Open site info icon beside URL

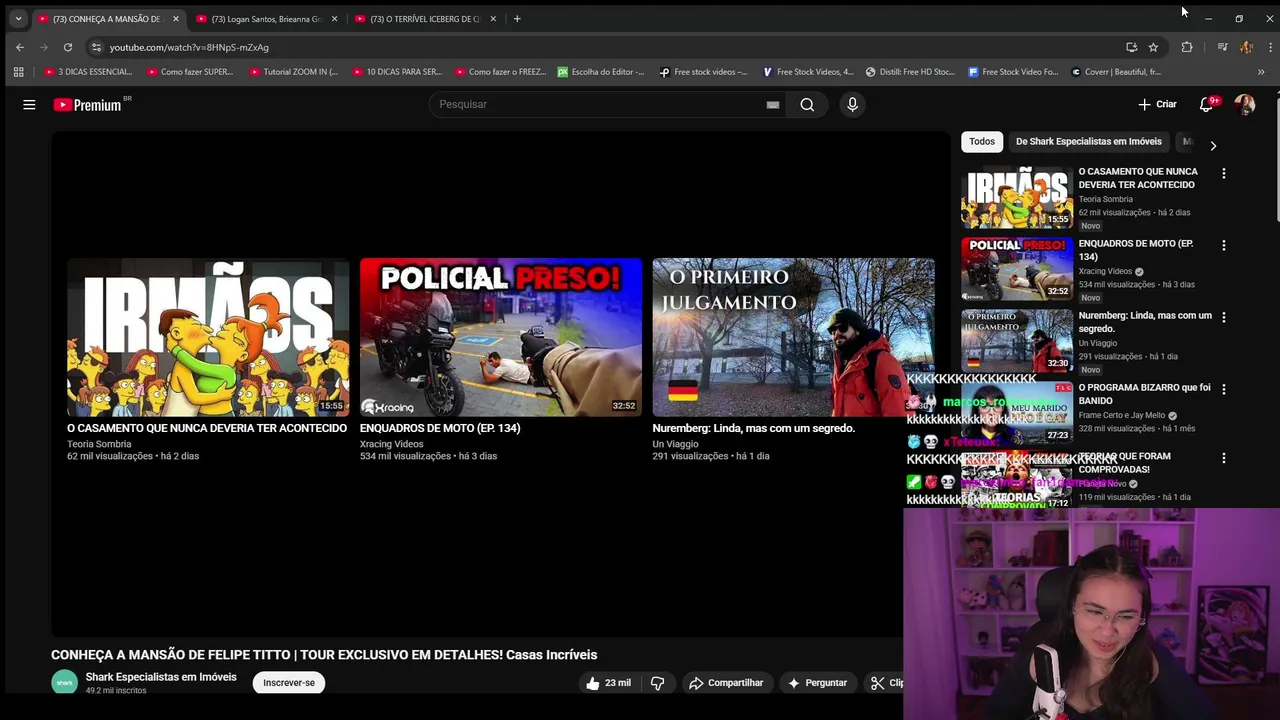click(x=96, y=47)
